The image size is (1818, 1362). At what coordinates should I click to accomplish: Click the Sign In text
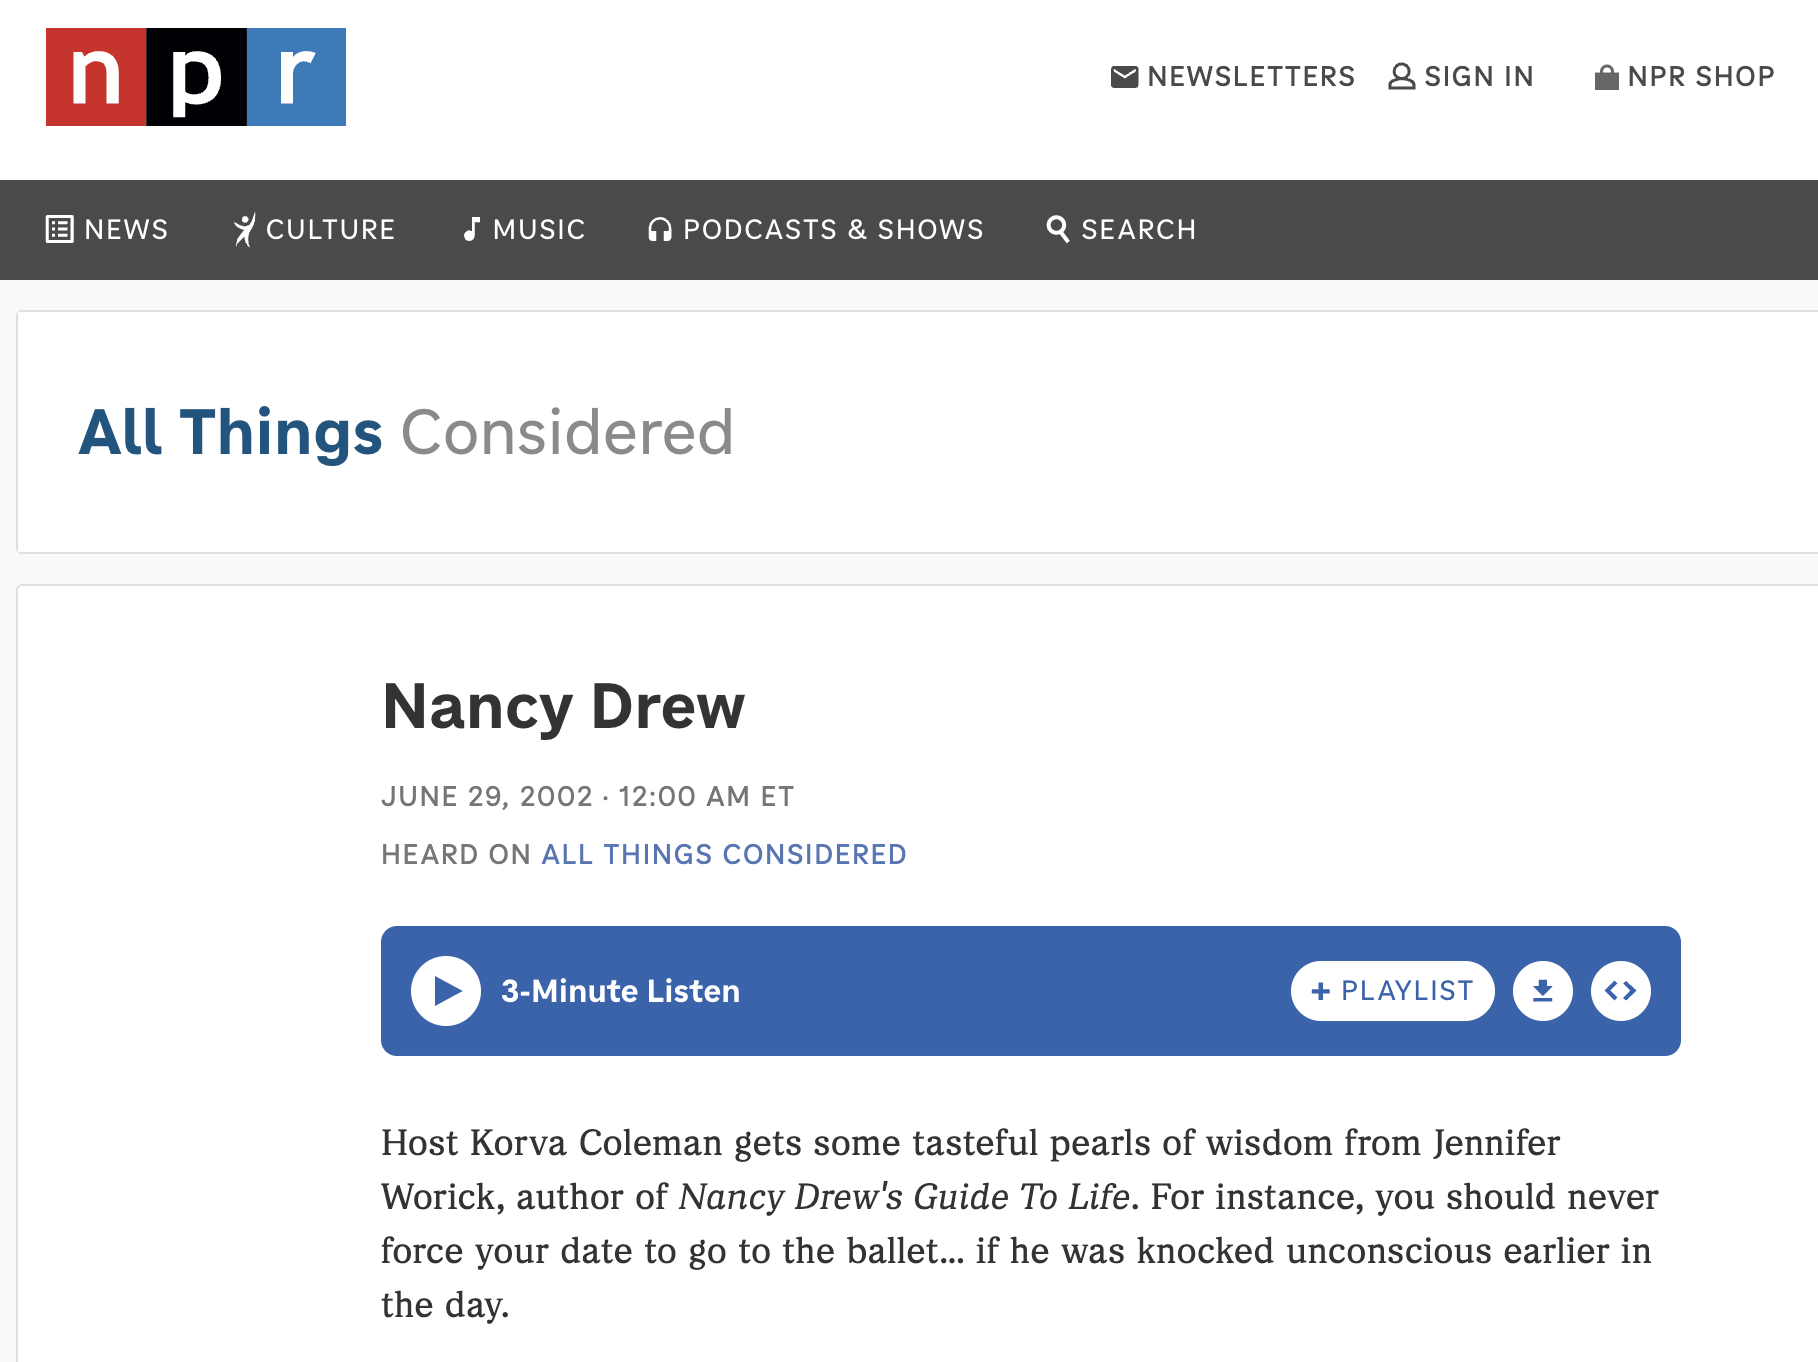(1478, 77)
